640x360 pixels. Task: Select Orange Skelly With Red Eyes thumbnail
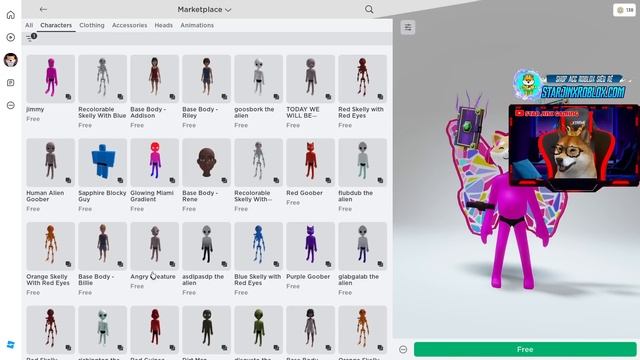pos(51,246)
